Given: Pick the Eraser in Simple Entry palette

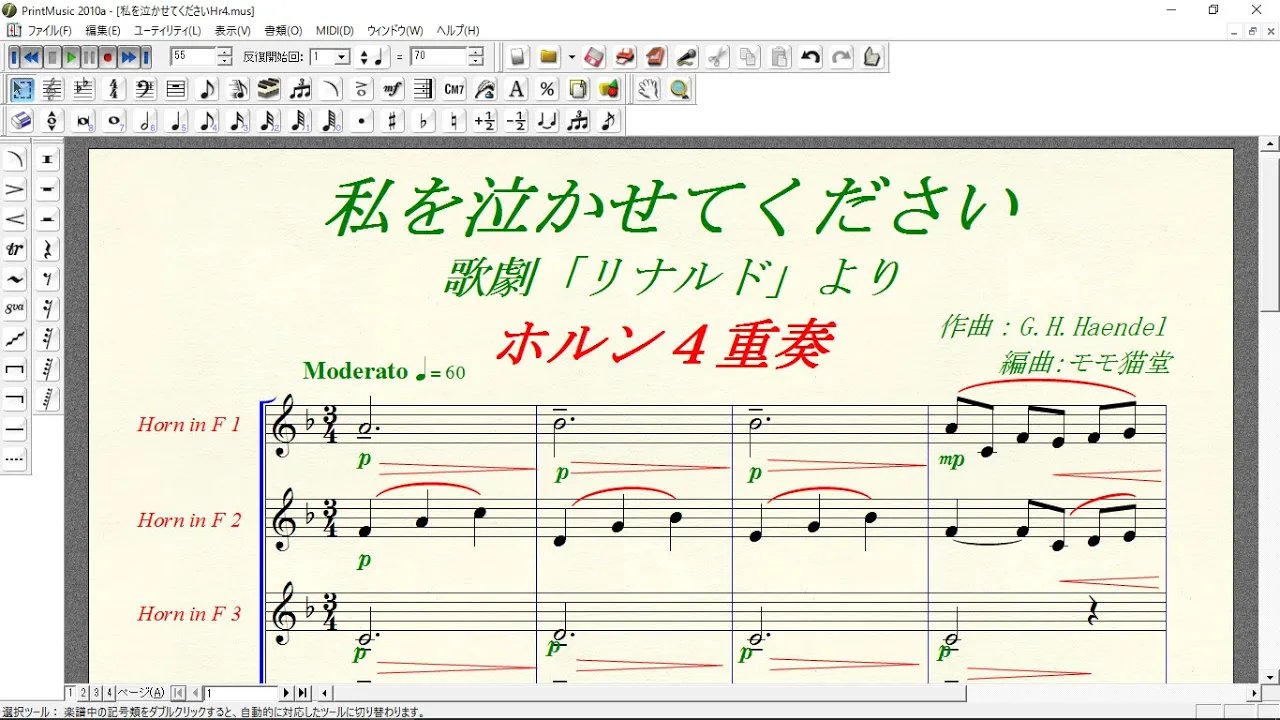Looking at the screenshot, I should pos(21,121).
